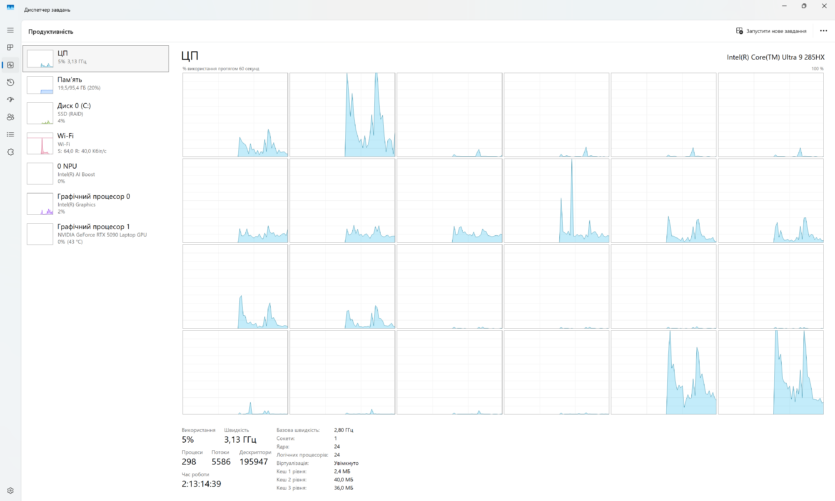Click the '3,13 ГГц' speed value
The width and height of the screenshot is (835, 501).
click(240, 440)
